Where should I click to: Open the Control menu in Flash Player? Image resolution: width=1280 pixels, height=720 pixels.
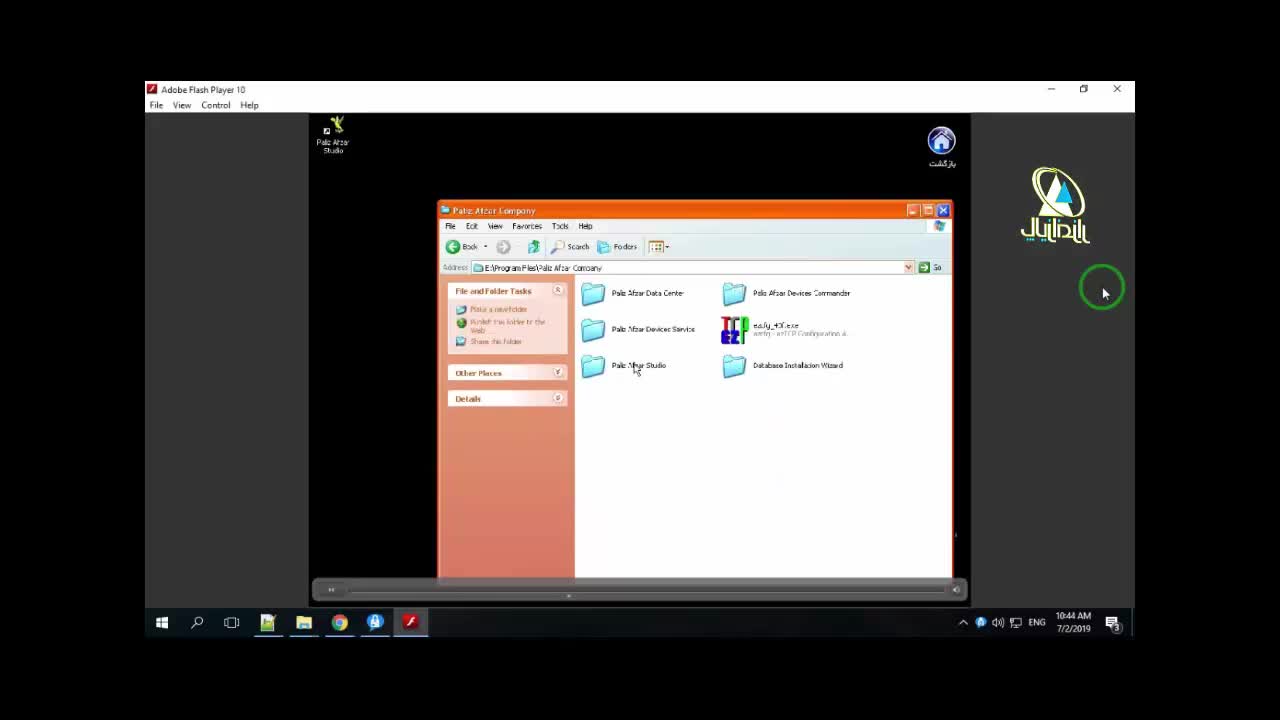point(215,105)
